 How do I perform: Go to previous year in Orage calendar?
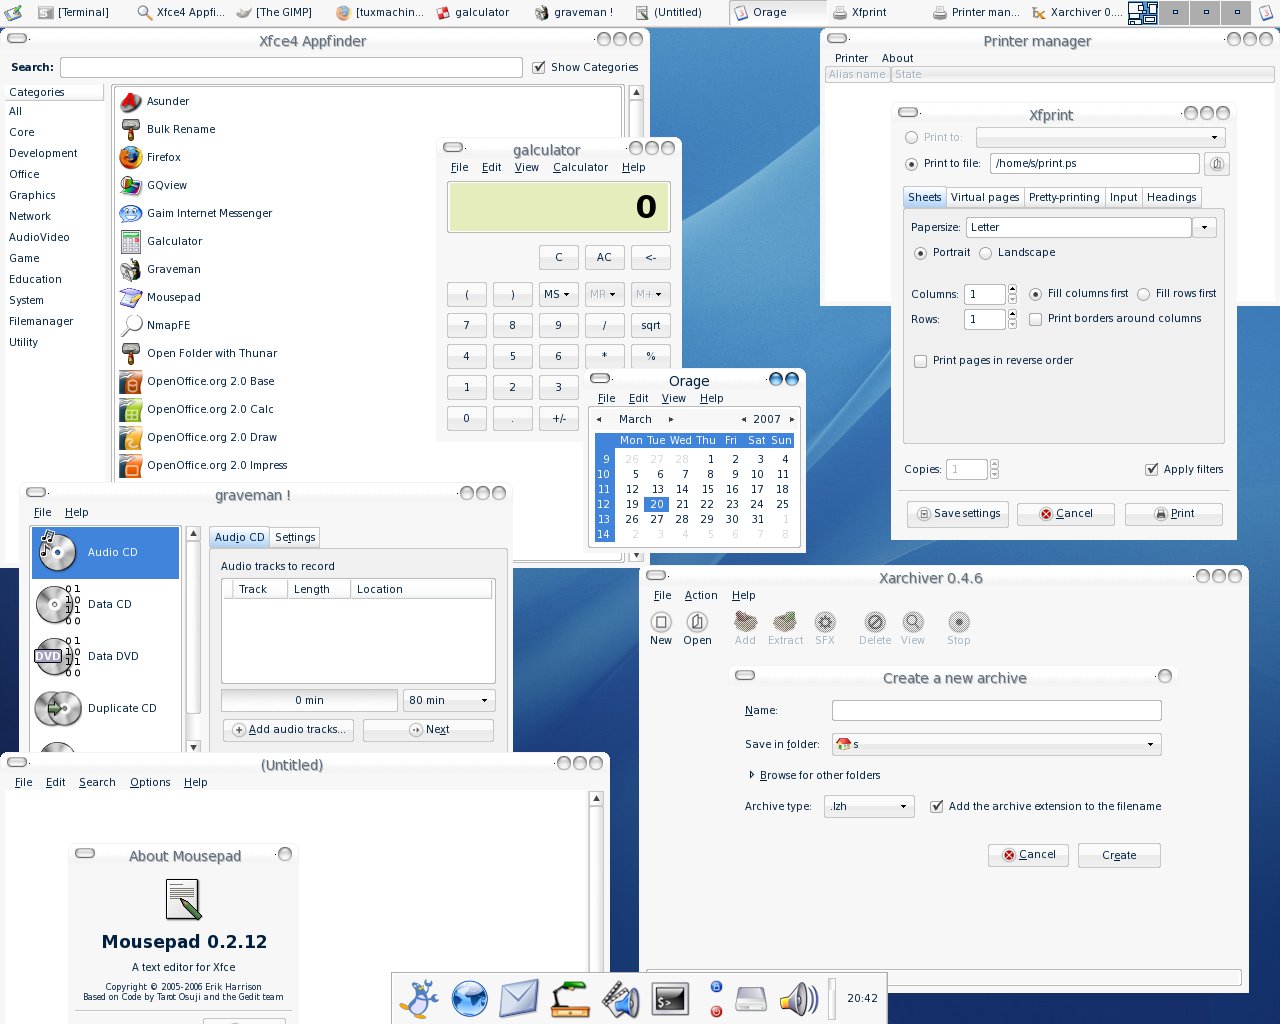[x=744, y=420]
